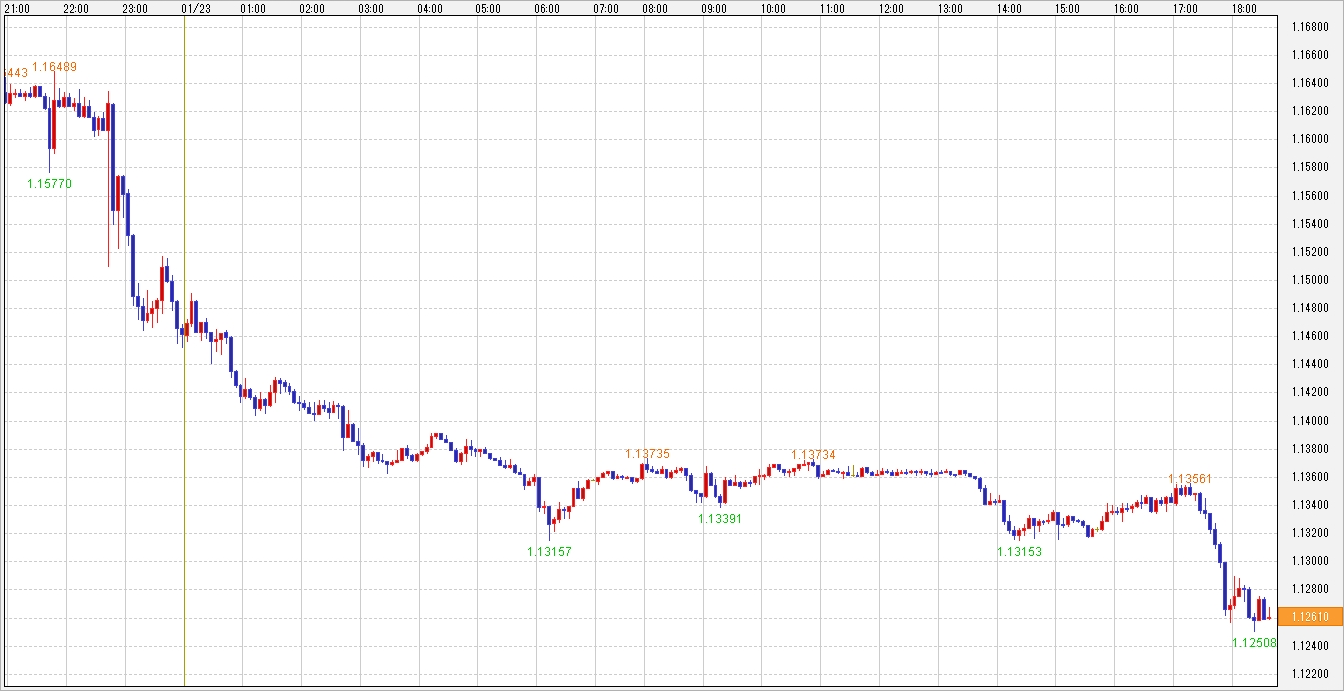The width and height of the screenshot is (1344, 691).
Task: Click the 1.13391 low price label
Action: (x=720, y=518)
